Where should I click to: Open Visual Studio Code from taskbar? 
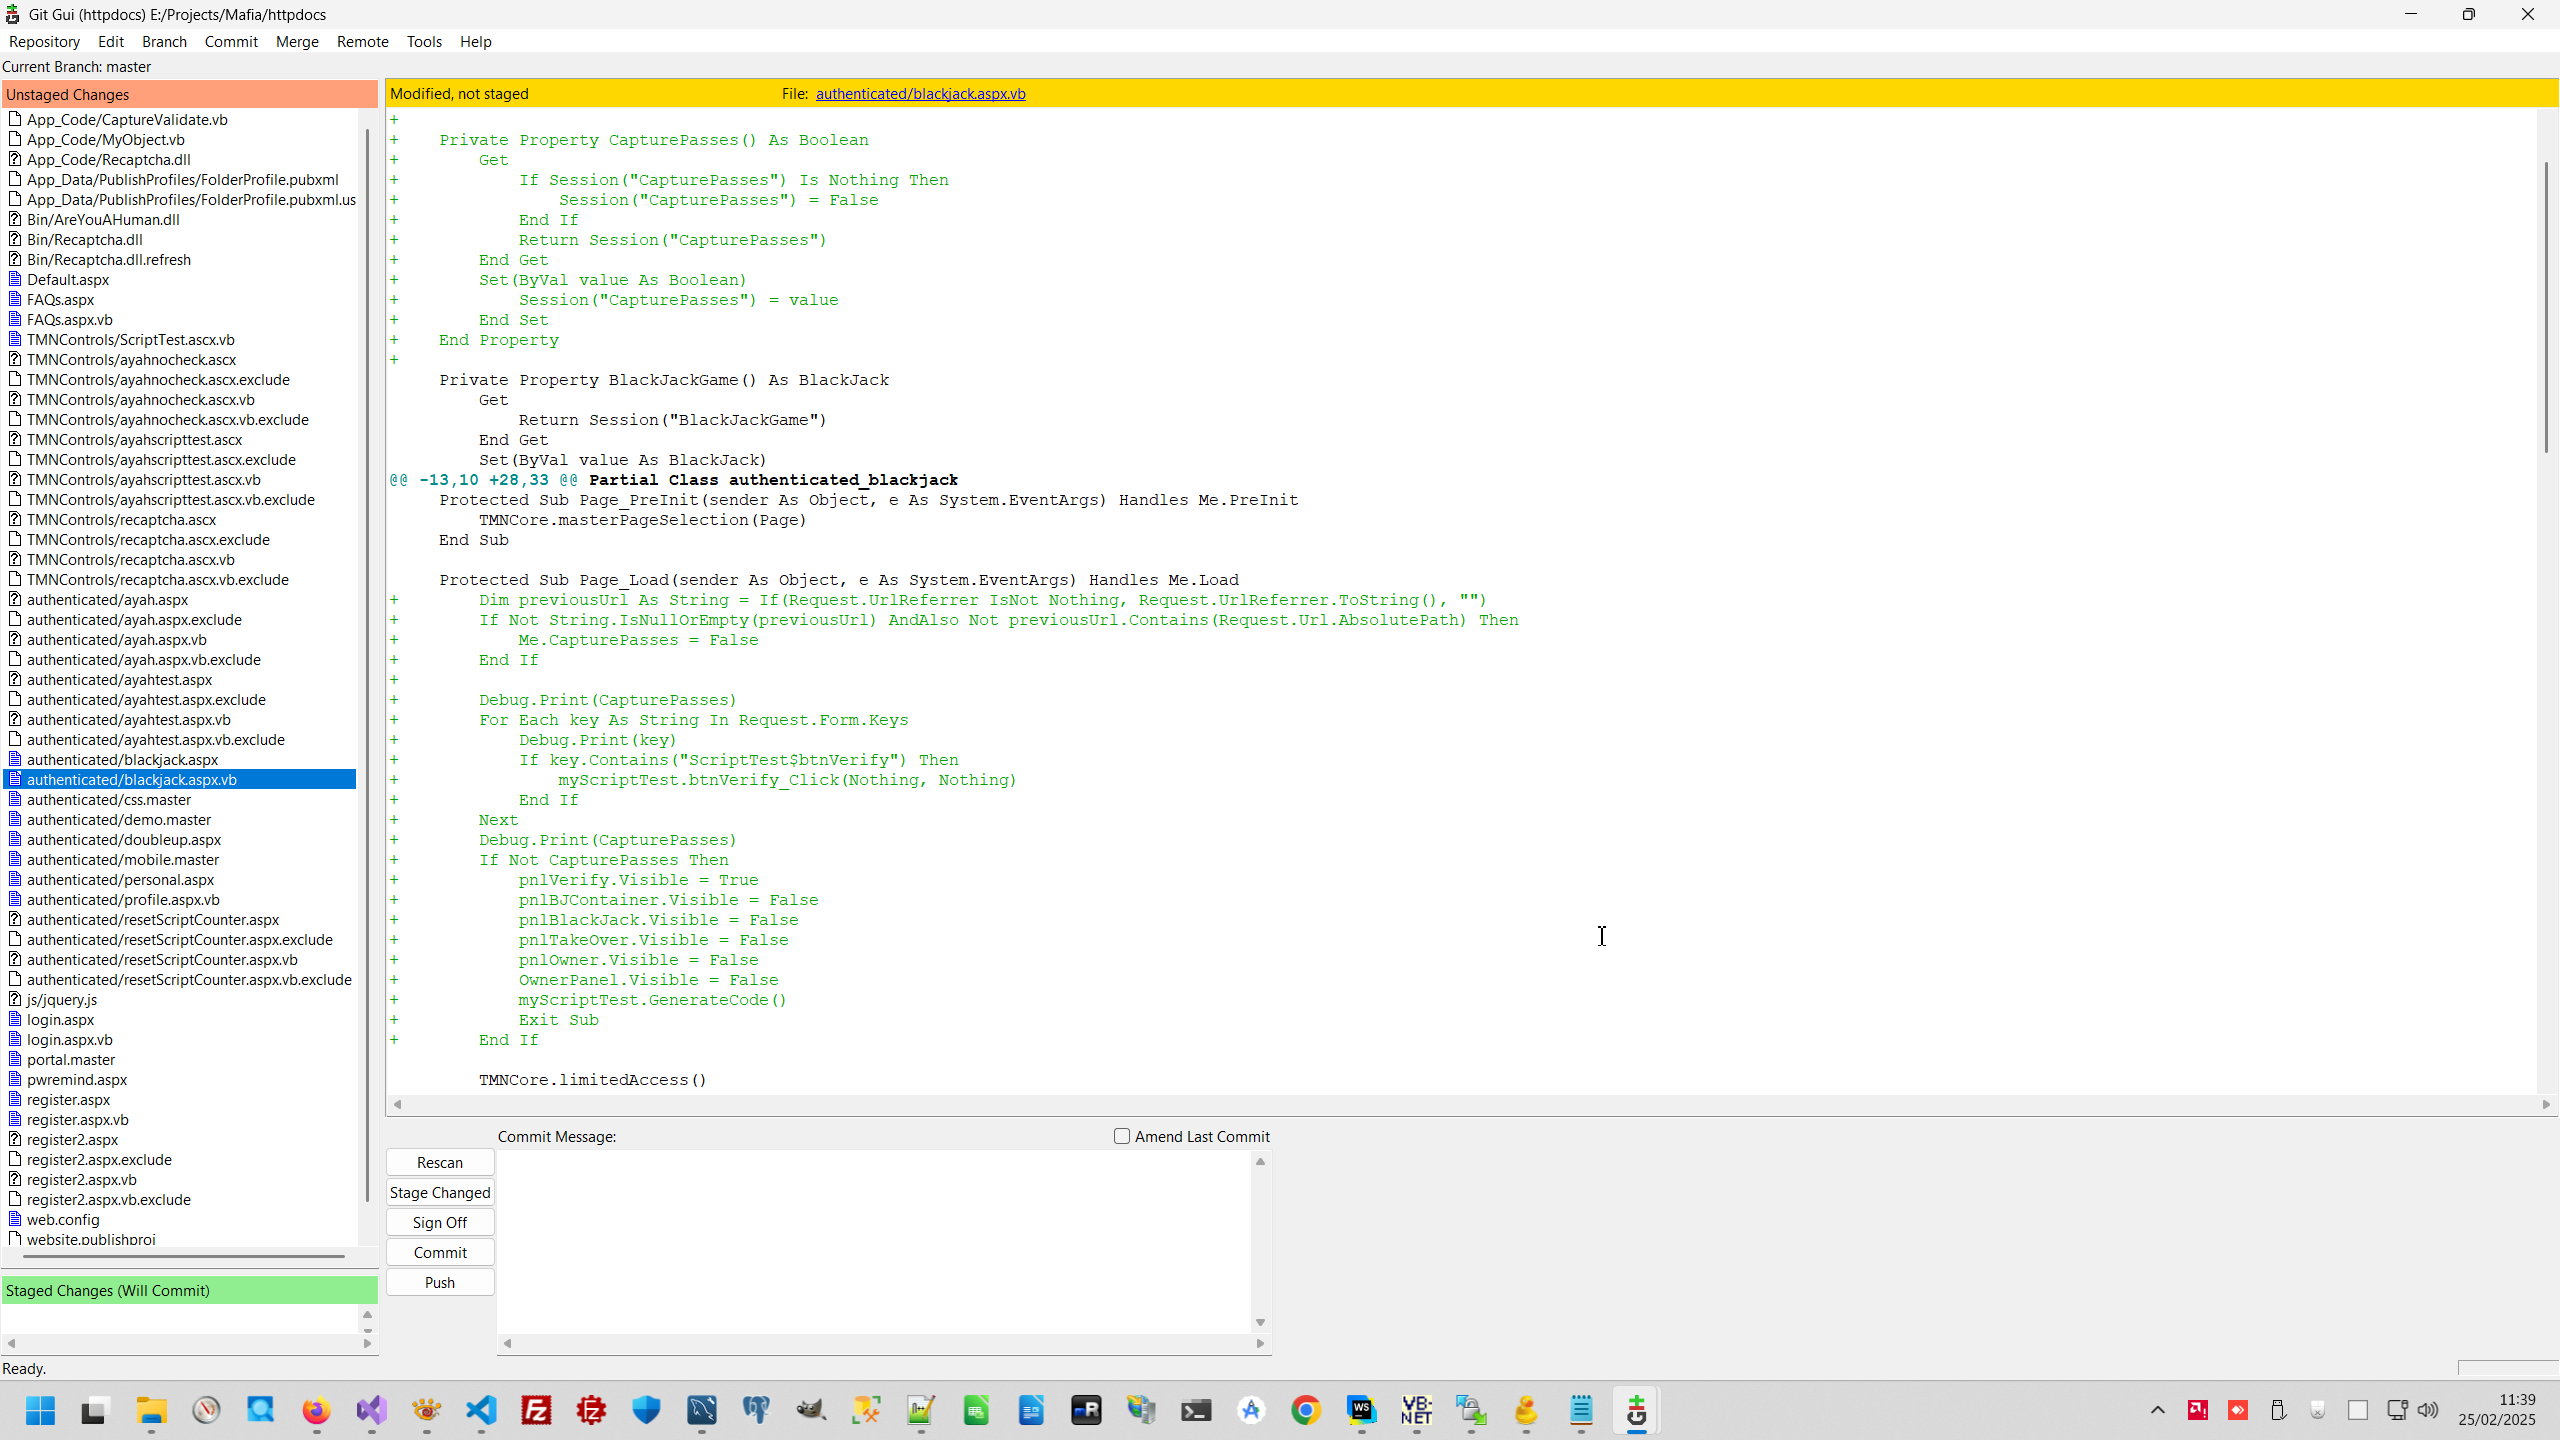tap(481, 1411)
